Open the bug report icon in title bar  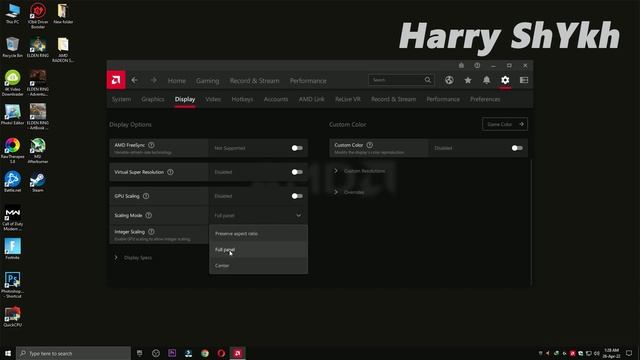click(461, 65)
